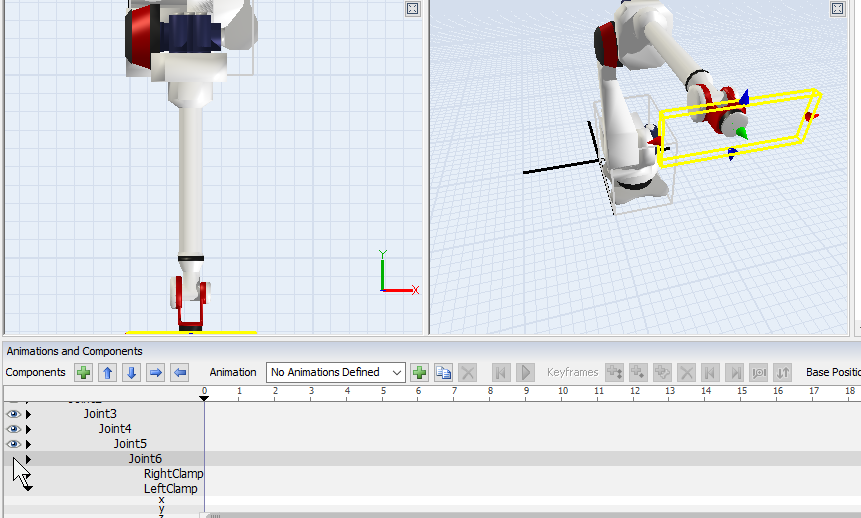This screenshot has height=518, width=861.
Task: Expand the Joint6 tree node arrow
Action: (x=28, y=459)
